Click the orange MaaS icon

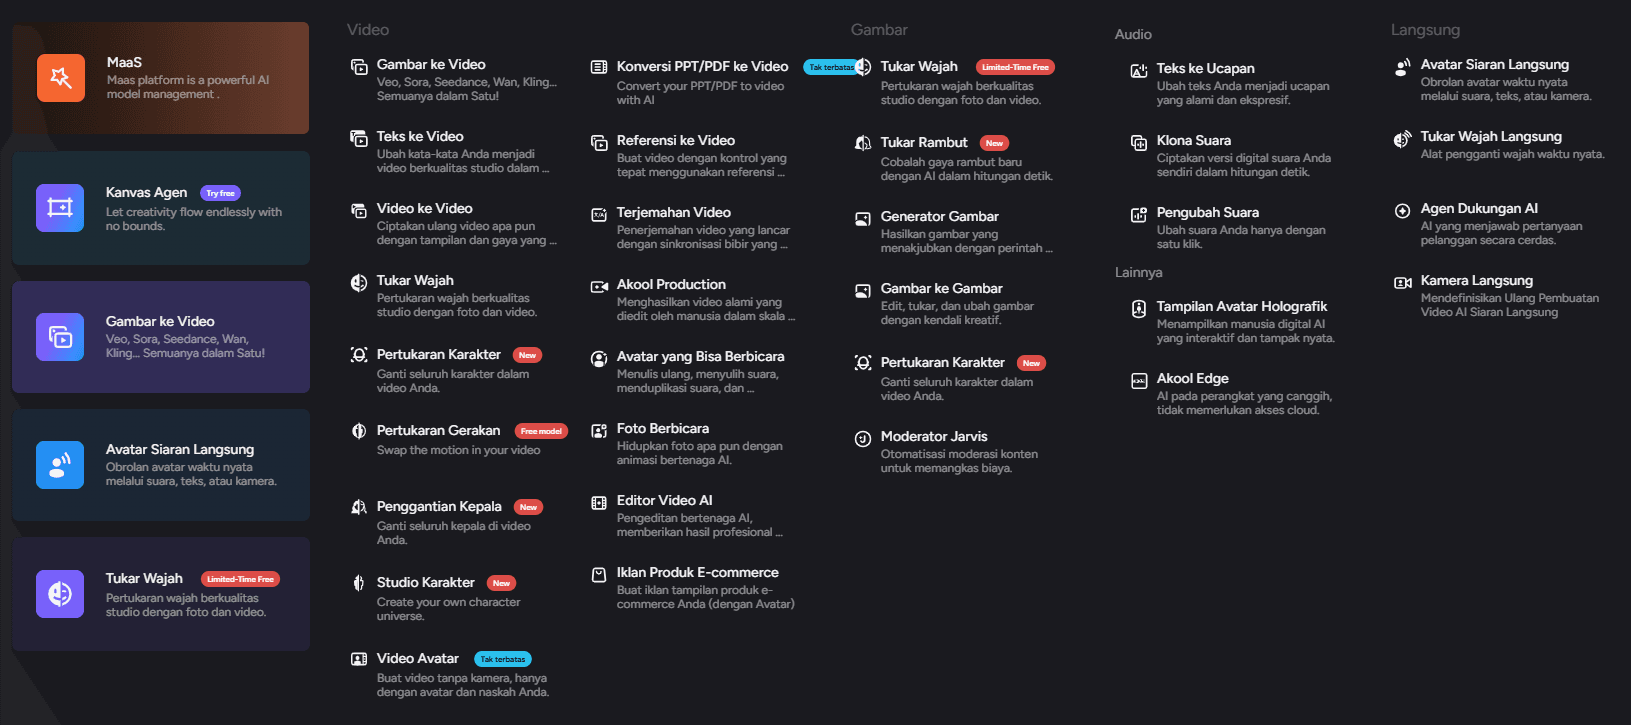61,78
